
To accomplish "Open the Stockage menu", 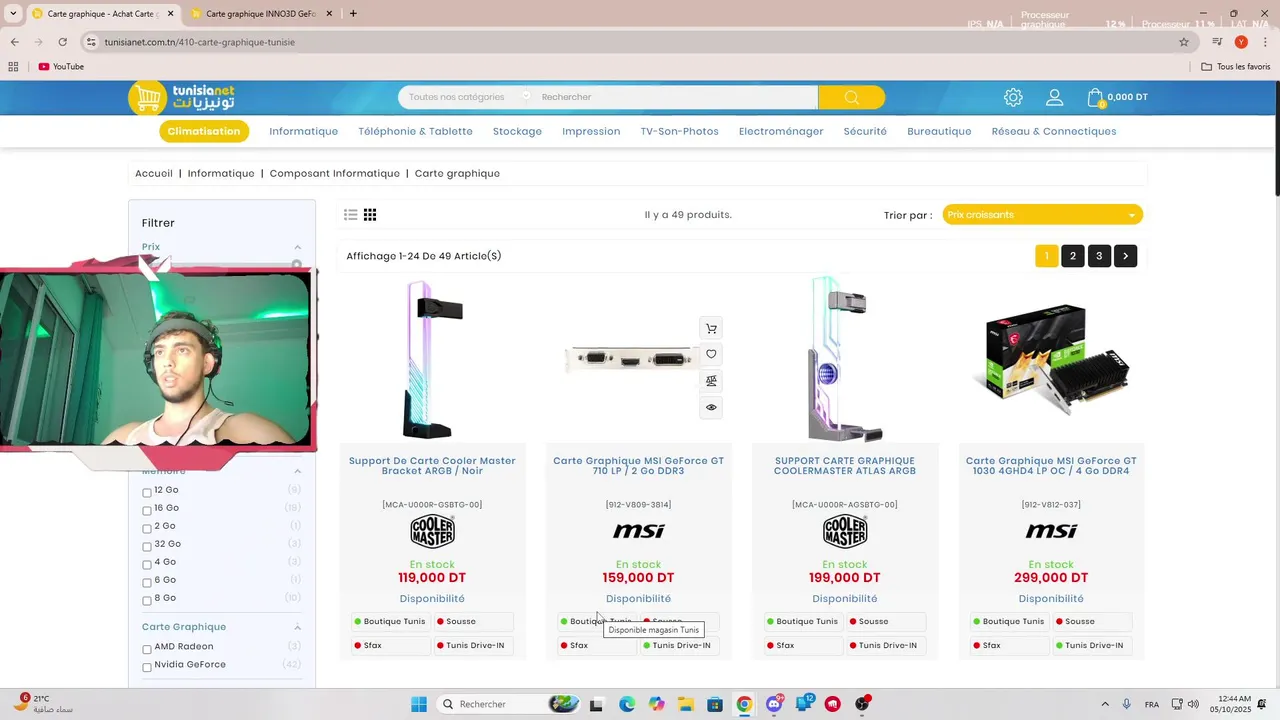I will coord(517,131).
